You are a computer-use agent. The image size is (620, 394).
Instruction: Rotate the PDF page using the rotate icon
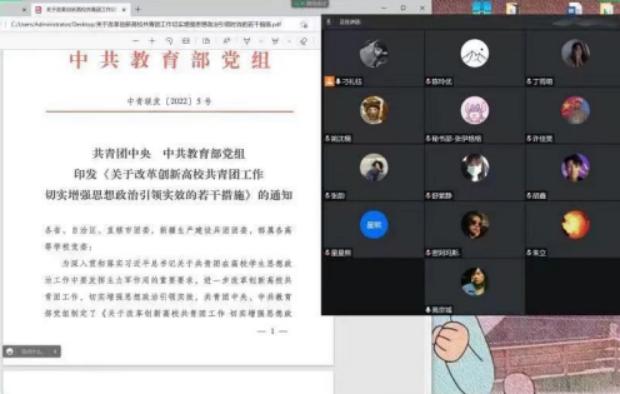click(x=169, y=41)
